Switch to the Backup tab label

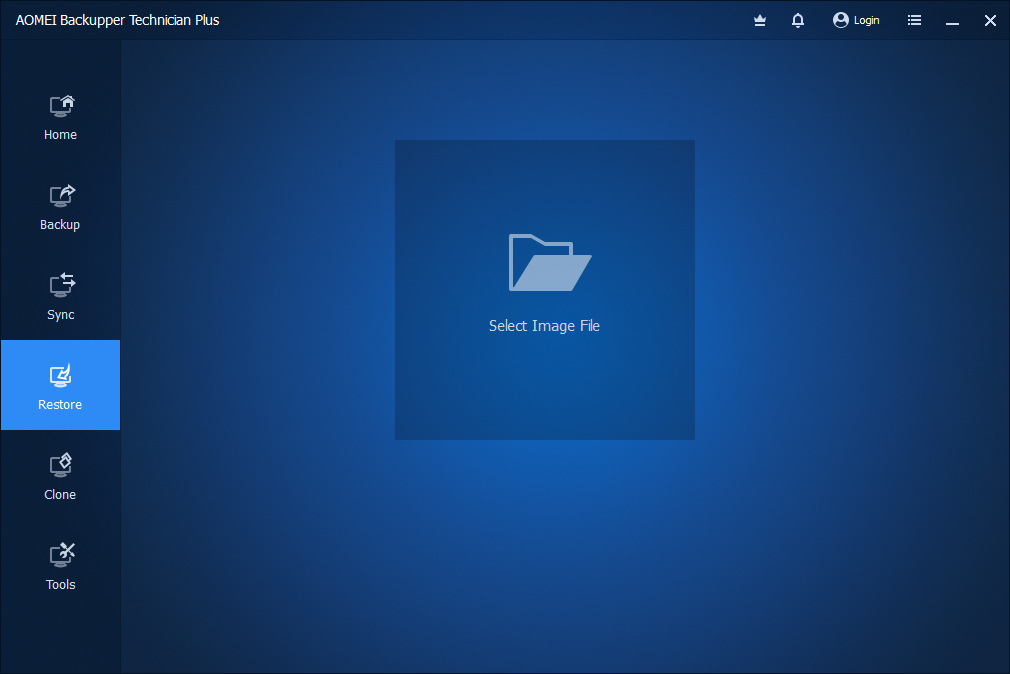60,225
